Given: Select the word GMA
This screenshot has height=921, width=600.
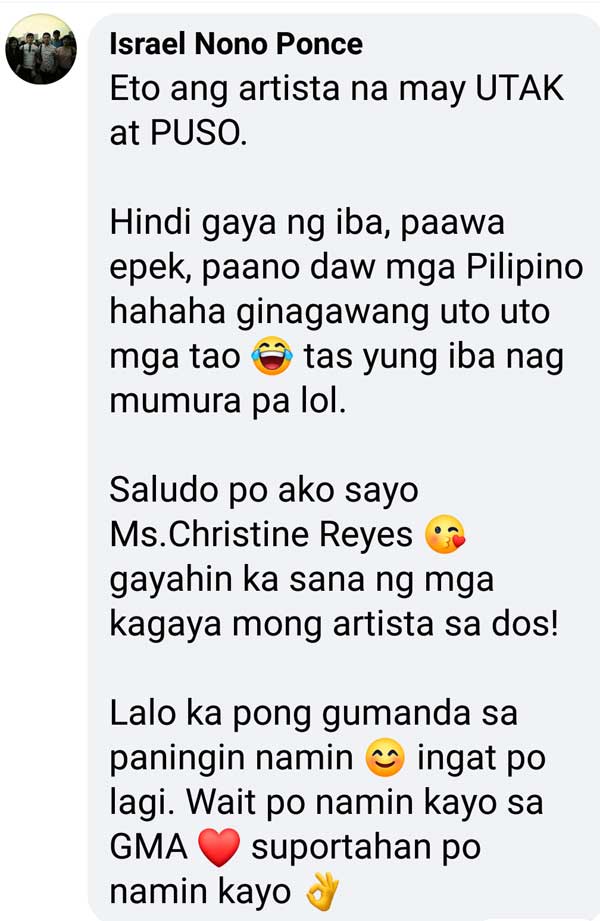Looking at the screenshot, I should point(149,847).
